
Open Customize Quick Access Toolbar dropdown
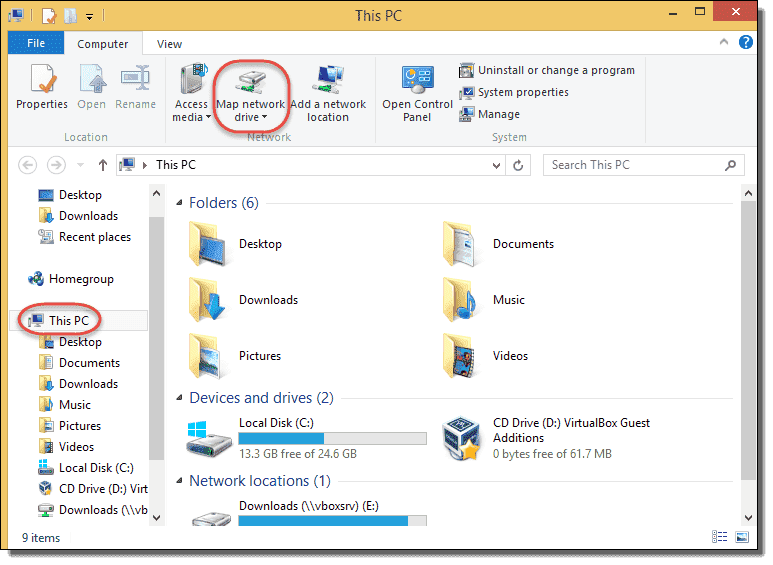[89, 17]
